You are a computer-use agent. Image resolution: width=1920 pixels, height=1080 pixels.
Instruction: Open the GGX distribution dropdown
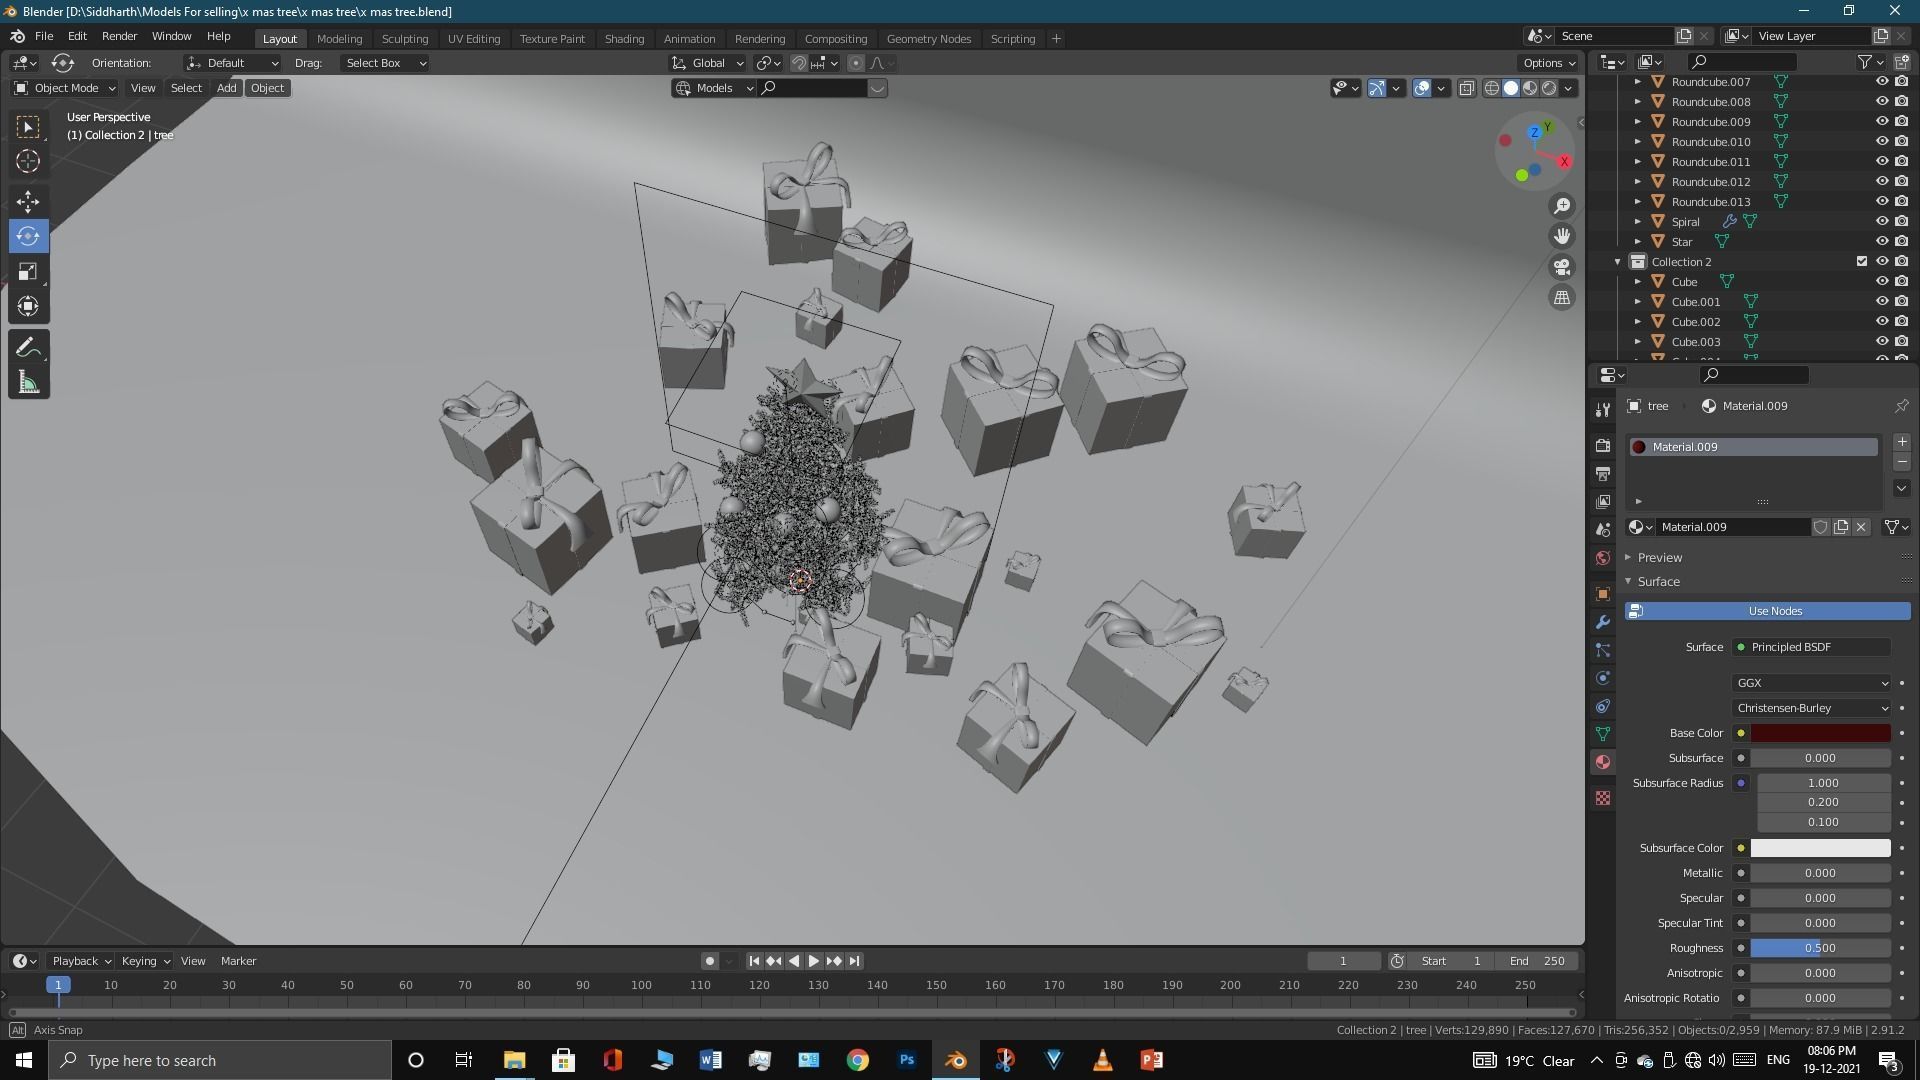point(1811,683)
